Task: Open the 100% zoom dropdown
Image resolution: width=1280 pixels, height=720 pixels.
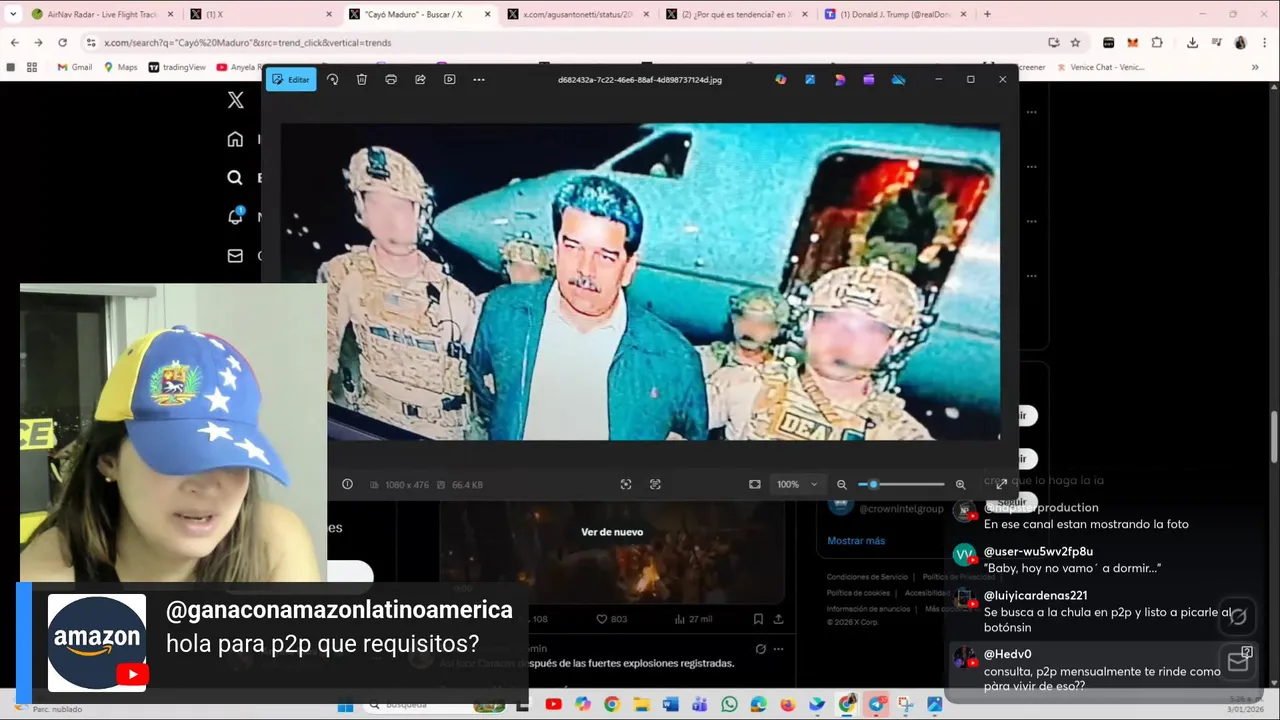Action: (797, 484)
